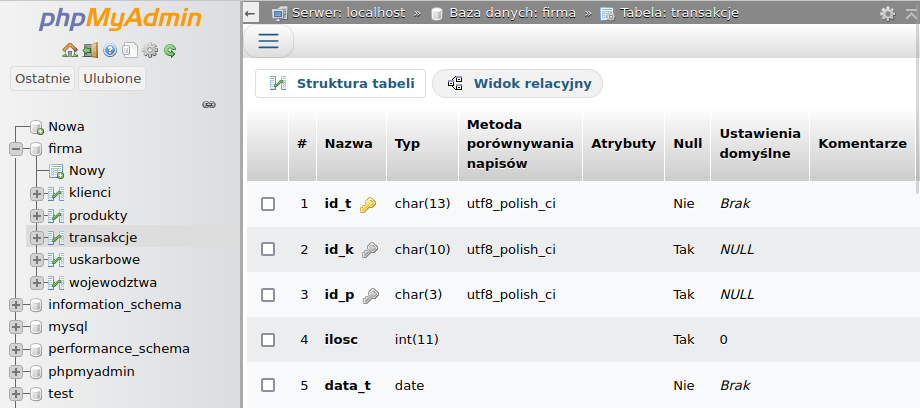Image resolution: width=920 pixels, height=408 pixels.
Task: Click the data_t column name
Action: [x=347, y=386]
